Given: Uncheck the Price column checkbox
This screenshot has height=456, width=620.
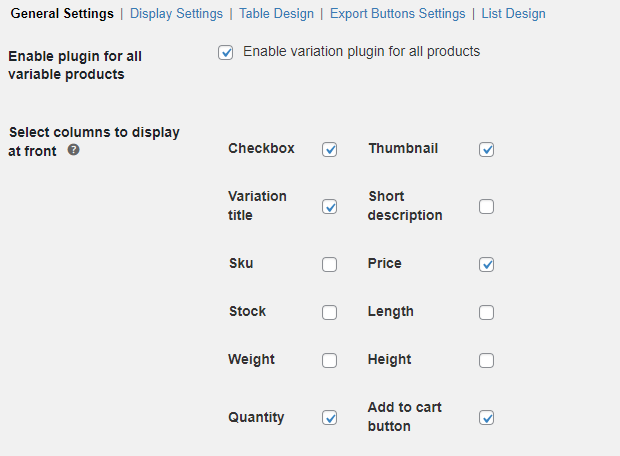Looking at the screenshot, I should coord(486,264).
